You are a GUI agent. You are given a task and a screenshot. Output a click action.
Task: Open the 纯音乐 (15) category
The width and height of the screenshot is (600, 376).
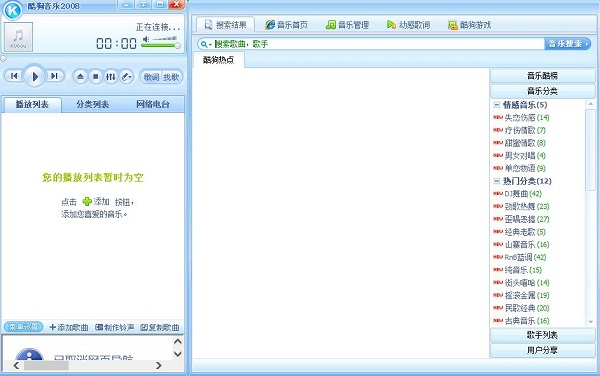(x=523, y=270)
